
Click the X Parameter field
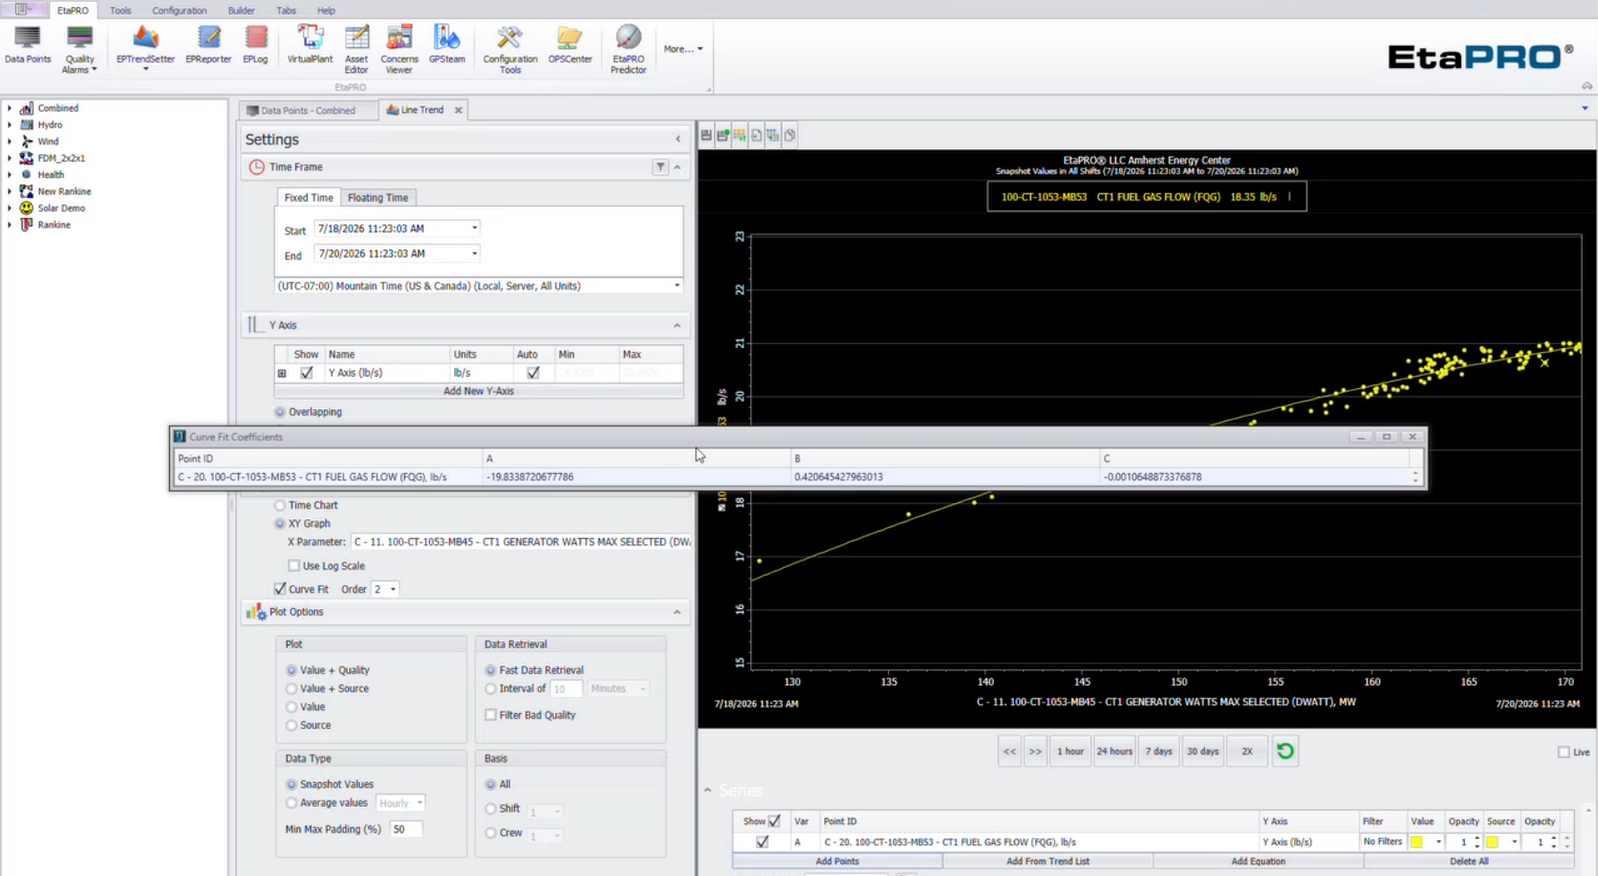pos(520,542)
